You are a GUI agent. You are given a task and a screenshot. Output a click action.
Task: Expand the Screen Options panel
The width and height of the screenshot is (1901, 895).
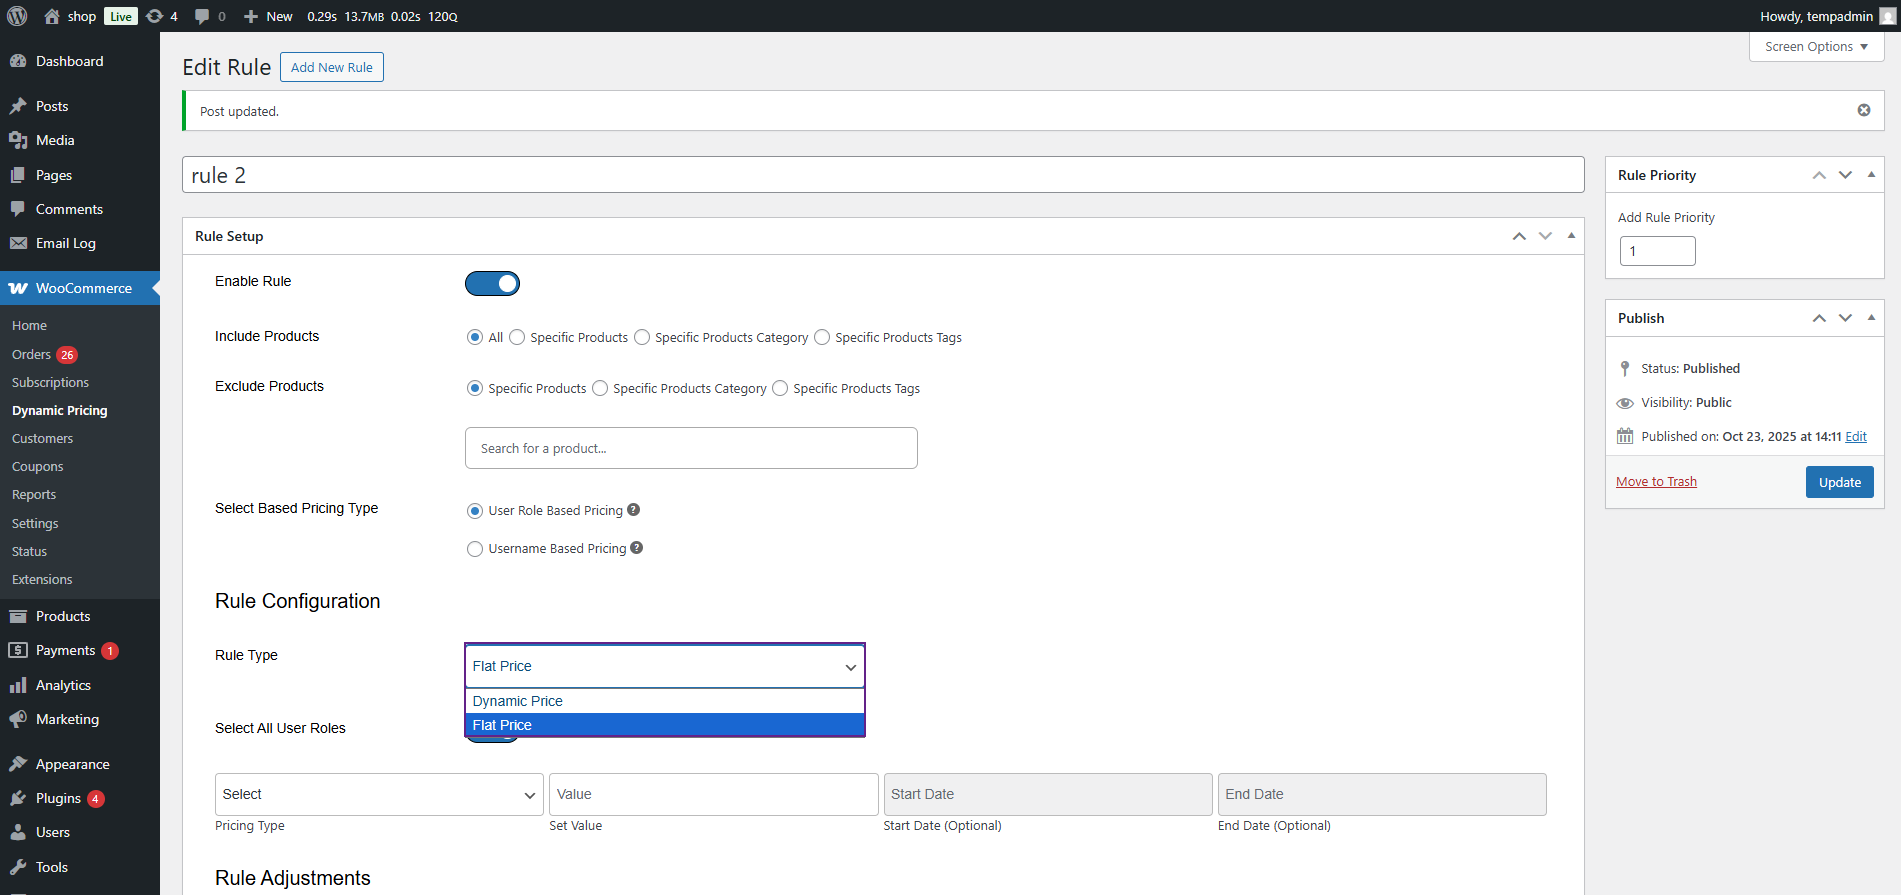[1815, 47]
